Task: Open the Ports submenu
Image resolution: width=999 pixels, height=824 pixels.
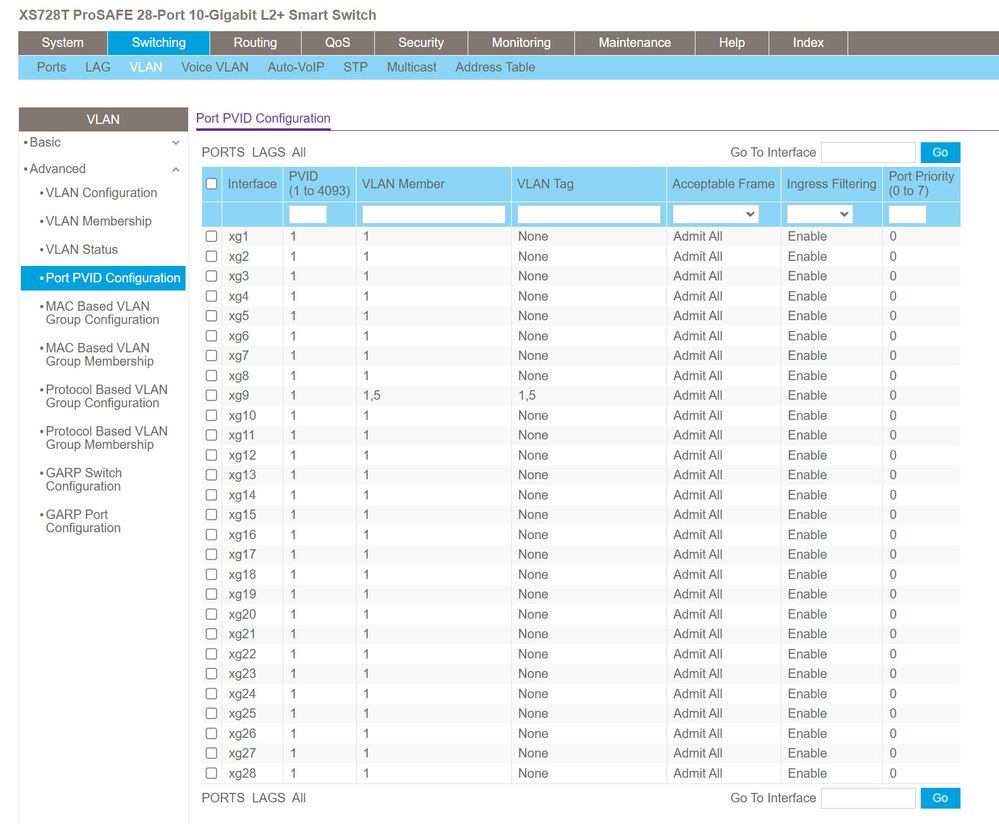Action: coord(52,67)
